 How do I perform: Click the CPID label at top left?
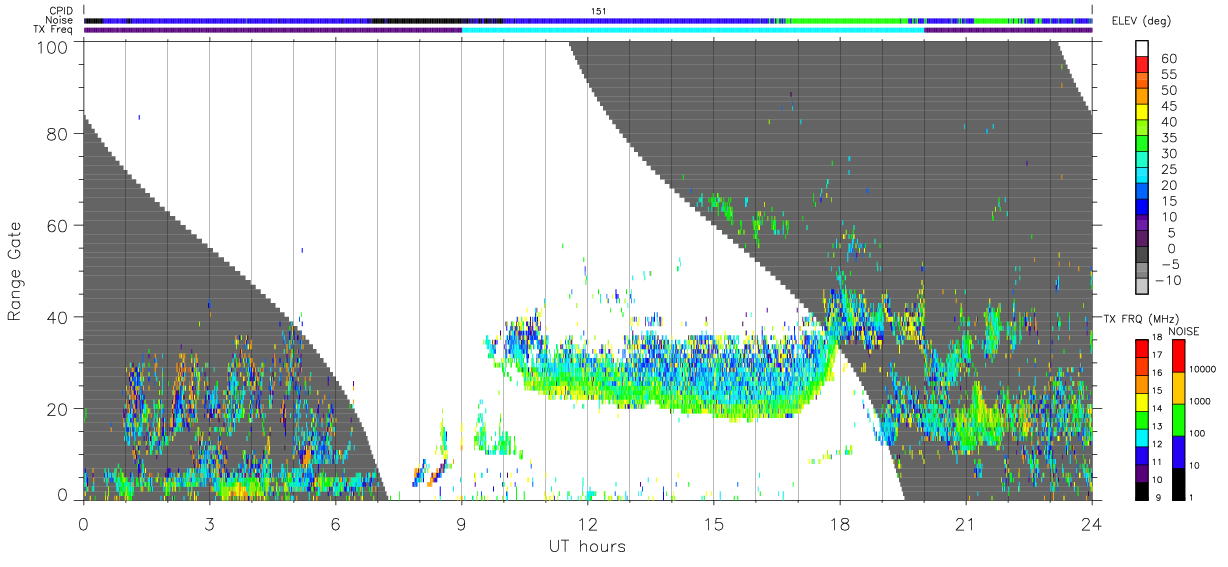tap(61, 10)
